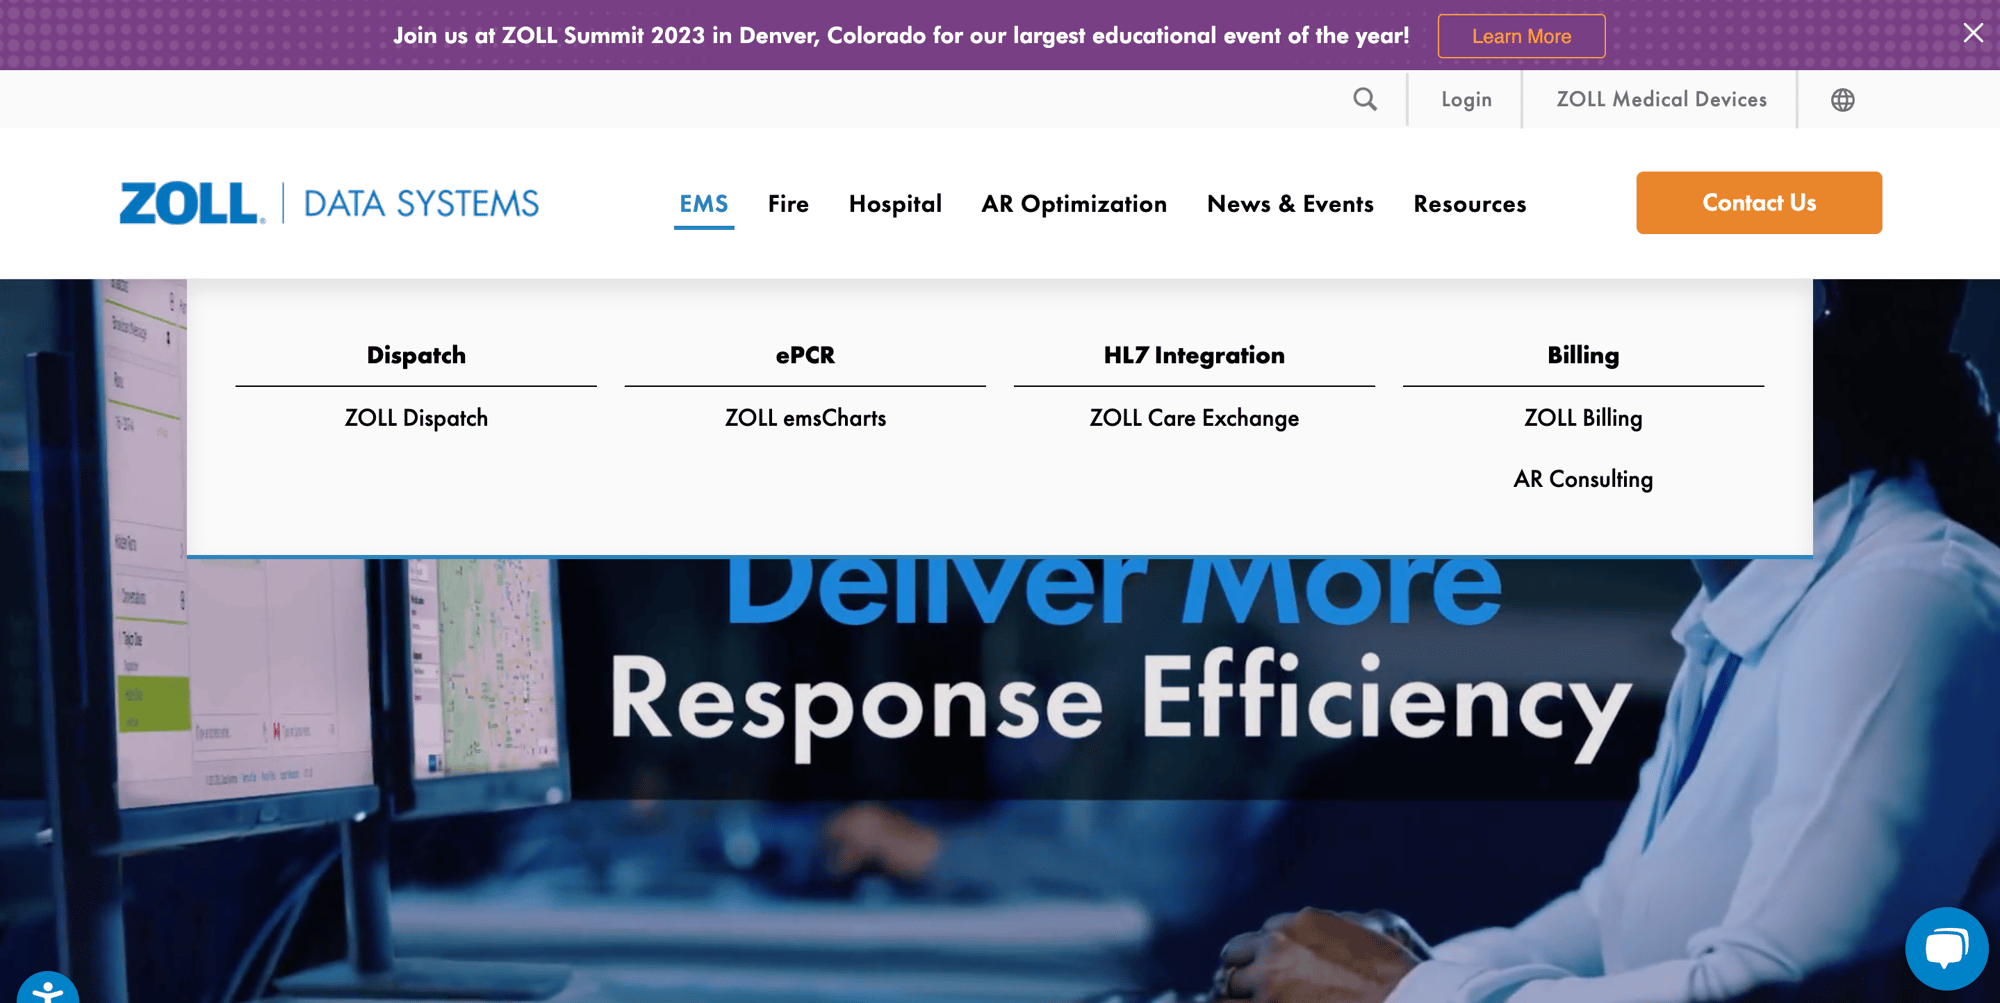Screen dimensions: 2000x1003
Task: Open the News & Events menu
Action: point(1290,204)
